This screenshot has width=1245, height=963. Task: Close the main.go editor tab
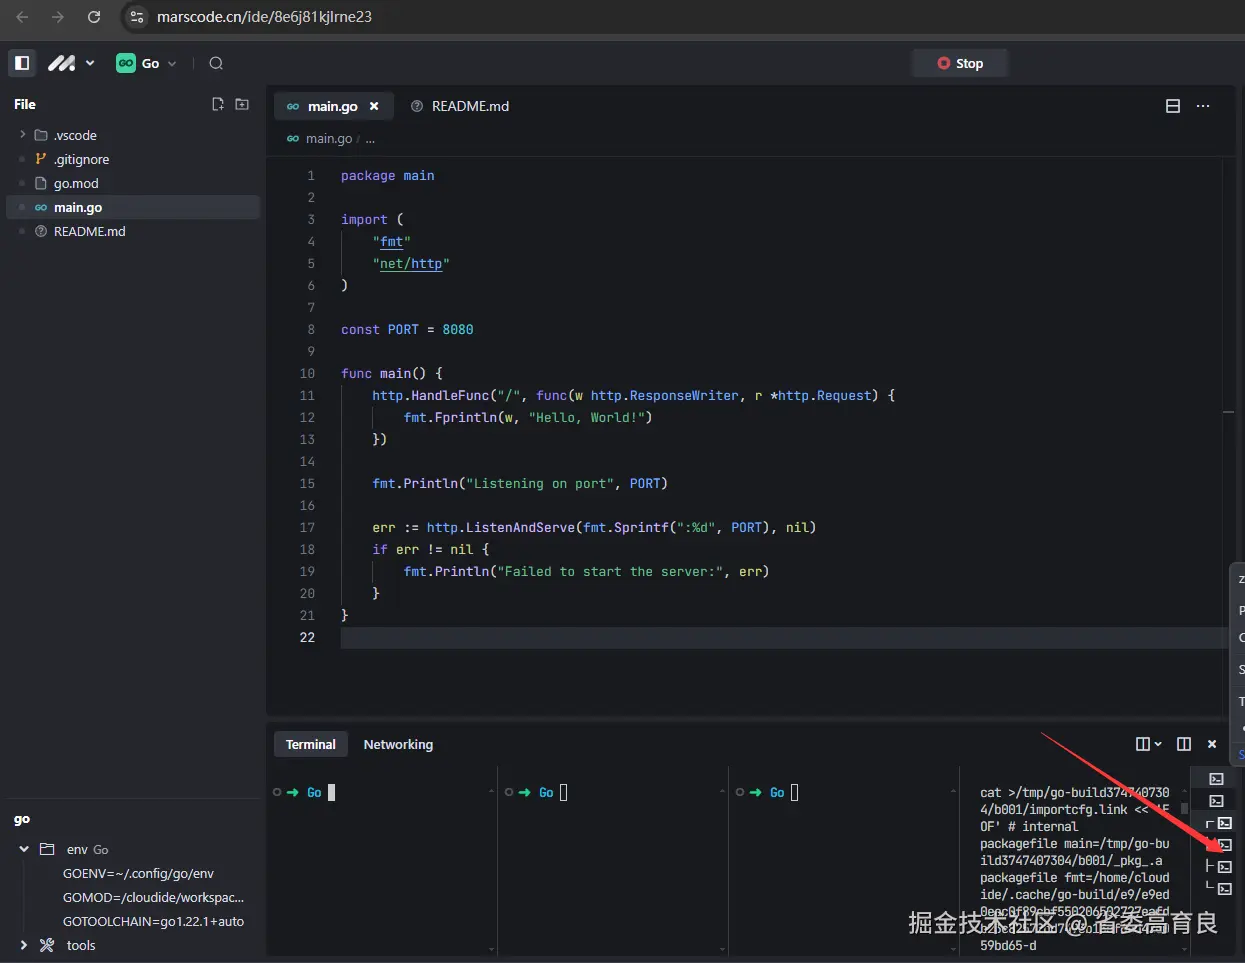[374, 106]
